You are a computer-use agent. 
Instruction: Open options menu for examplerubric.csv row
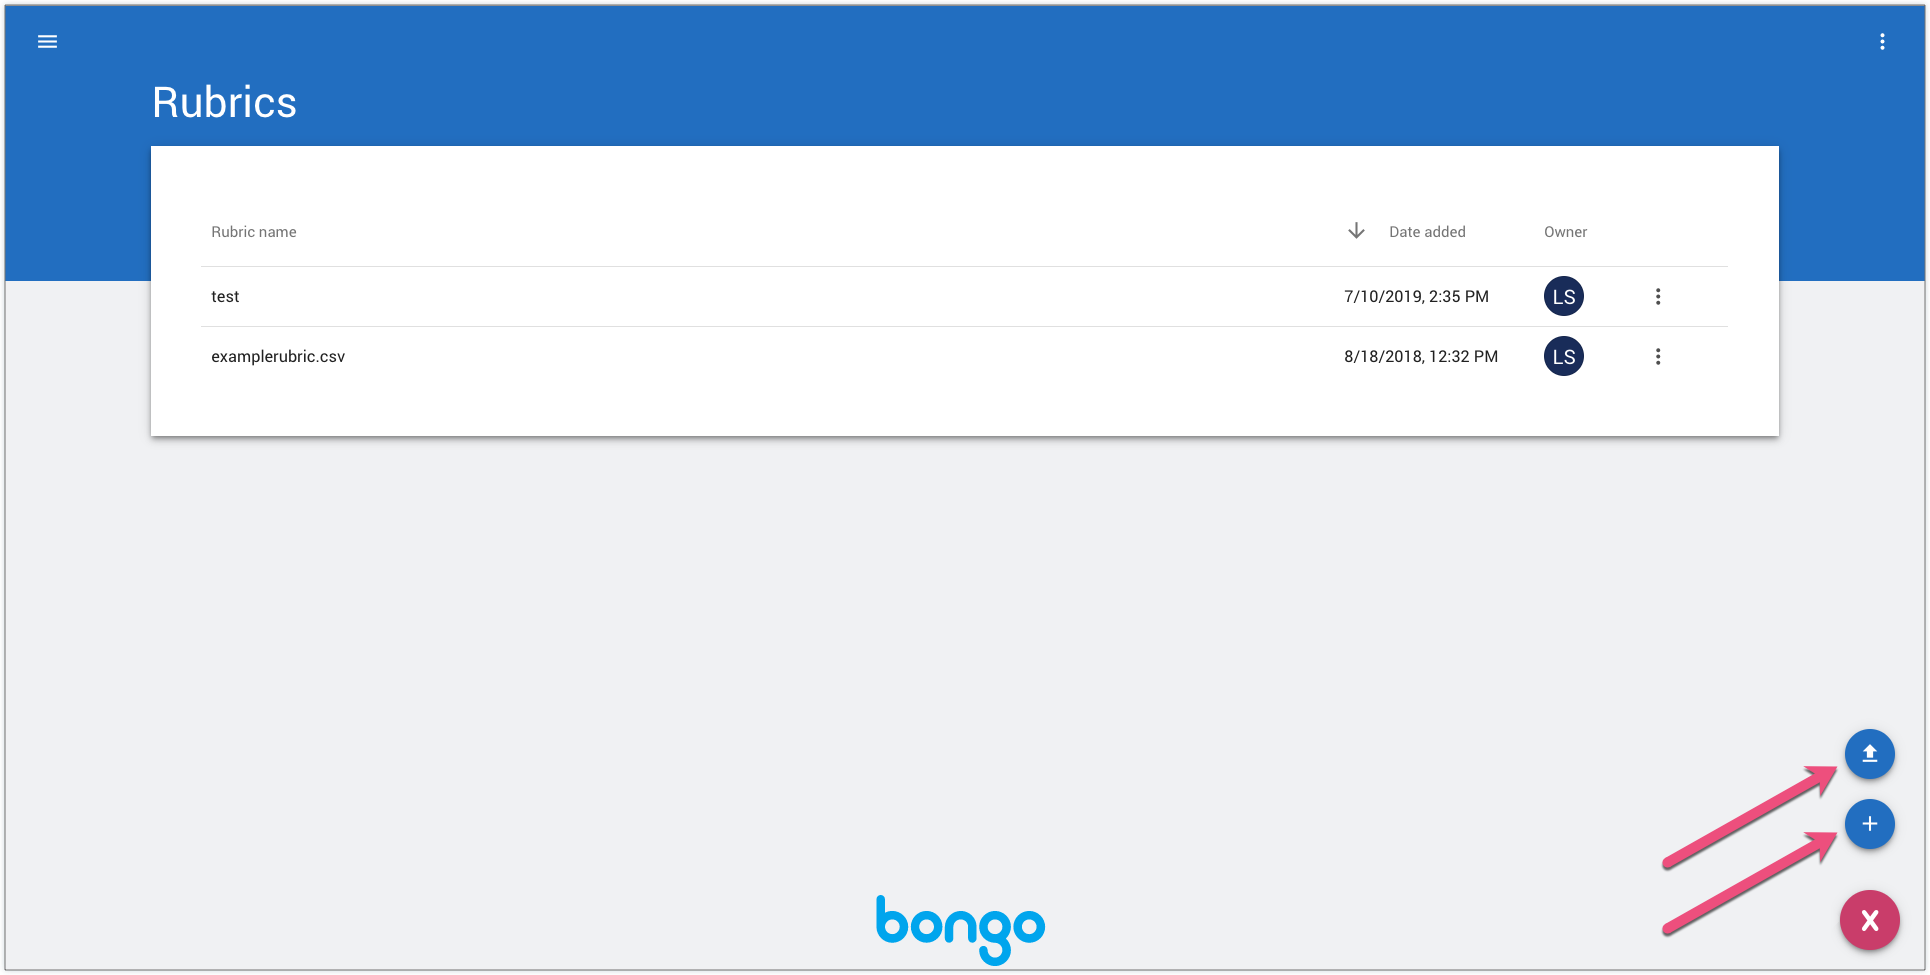1658,357
